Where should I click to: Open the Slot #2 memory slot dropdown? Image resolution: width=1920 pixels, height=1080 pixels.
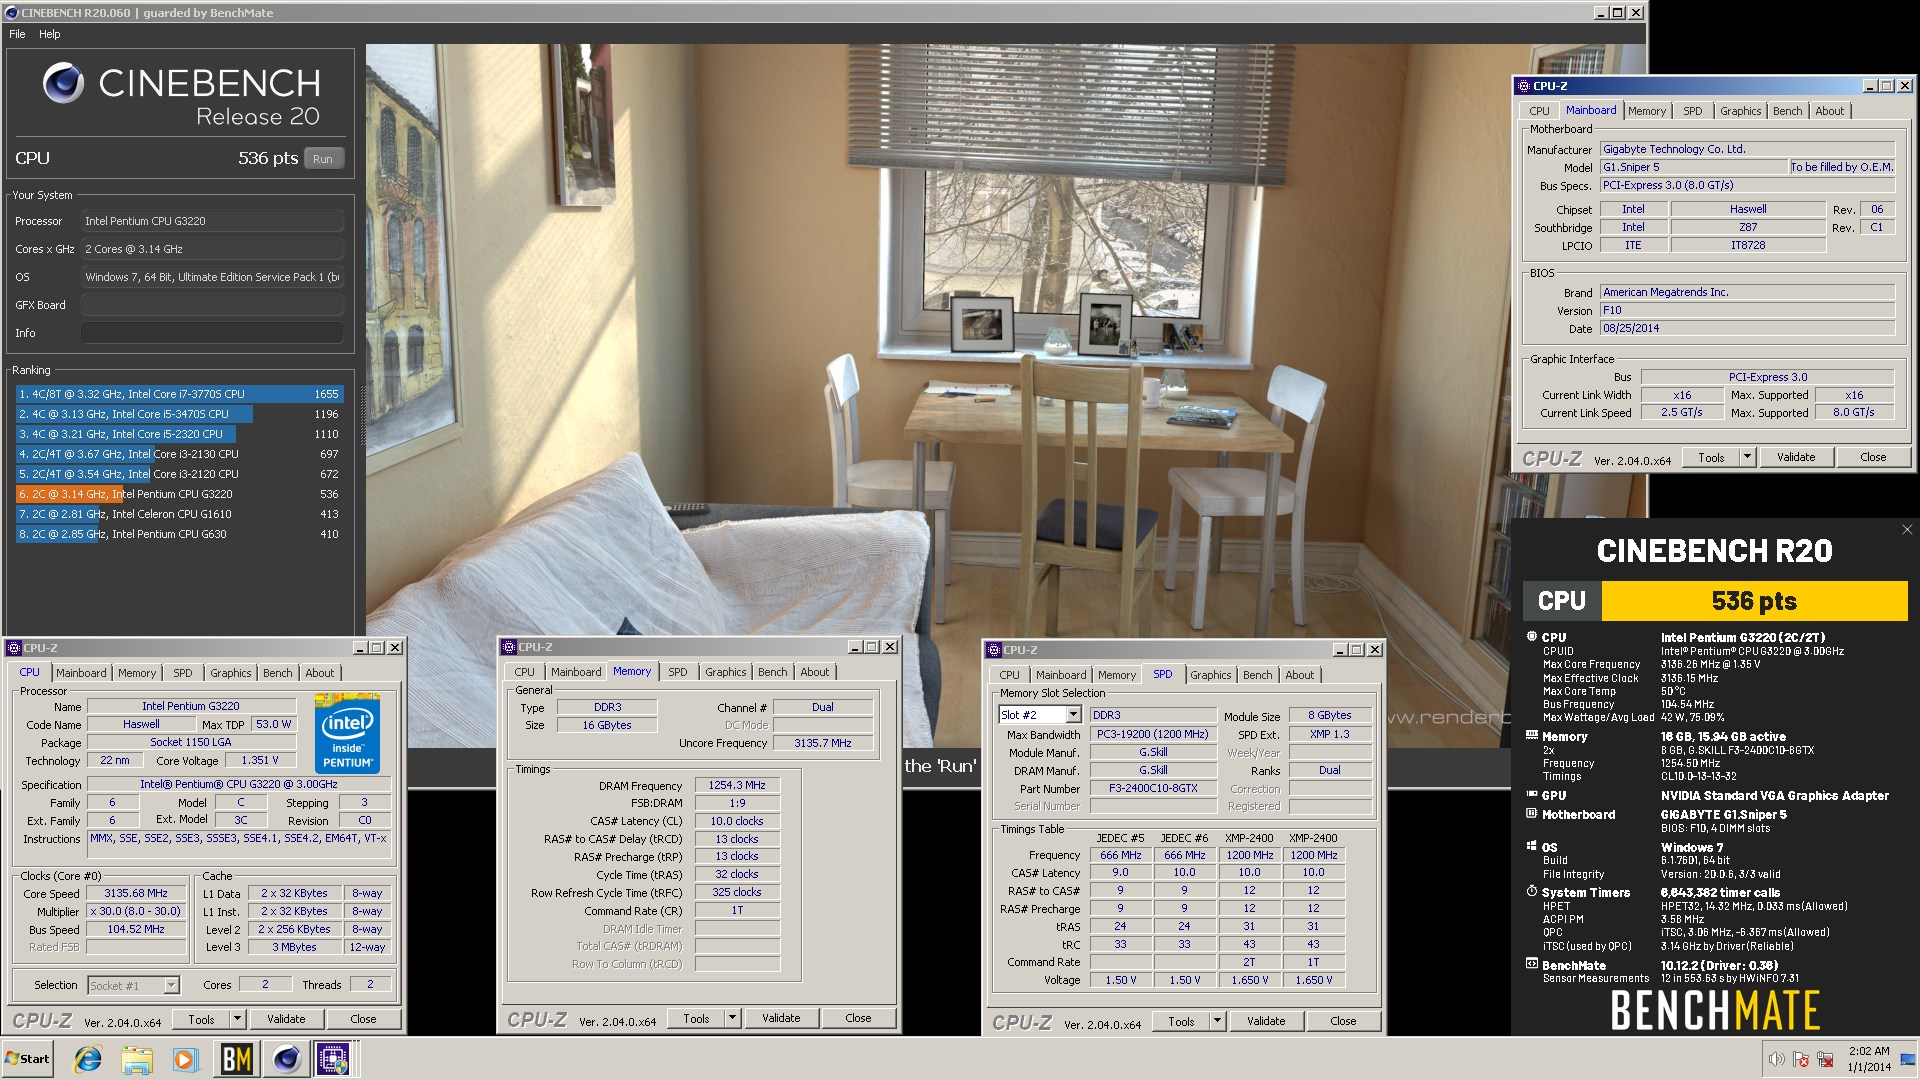coord(1073,715)
